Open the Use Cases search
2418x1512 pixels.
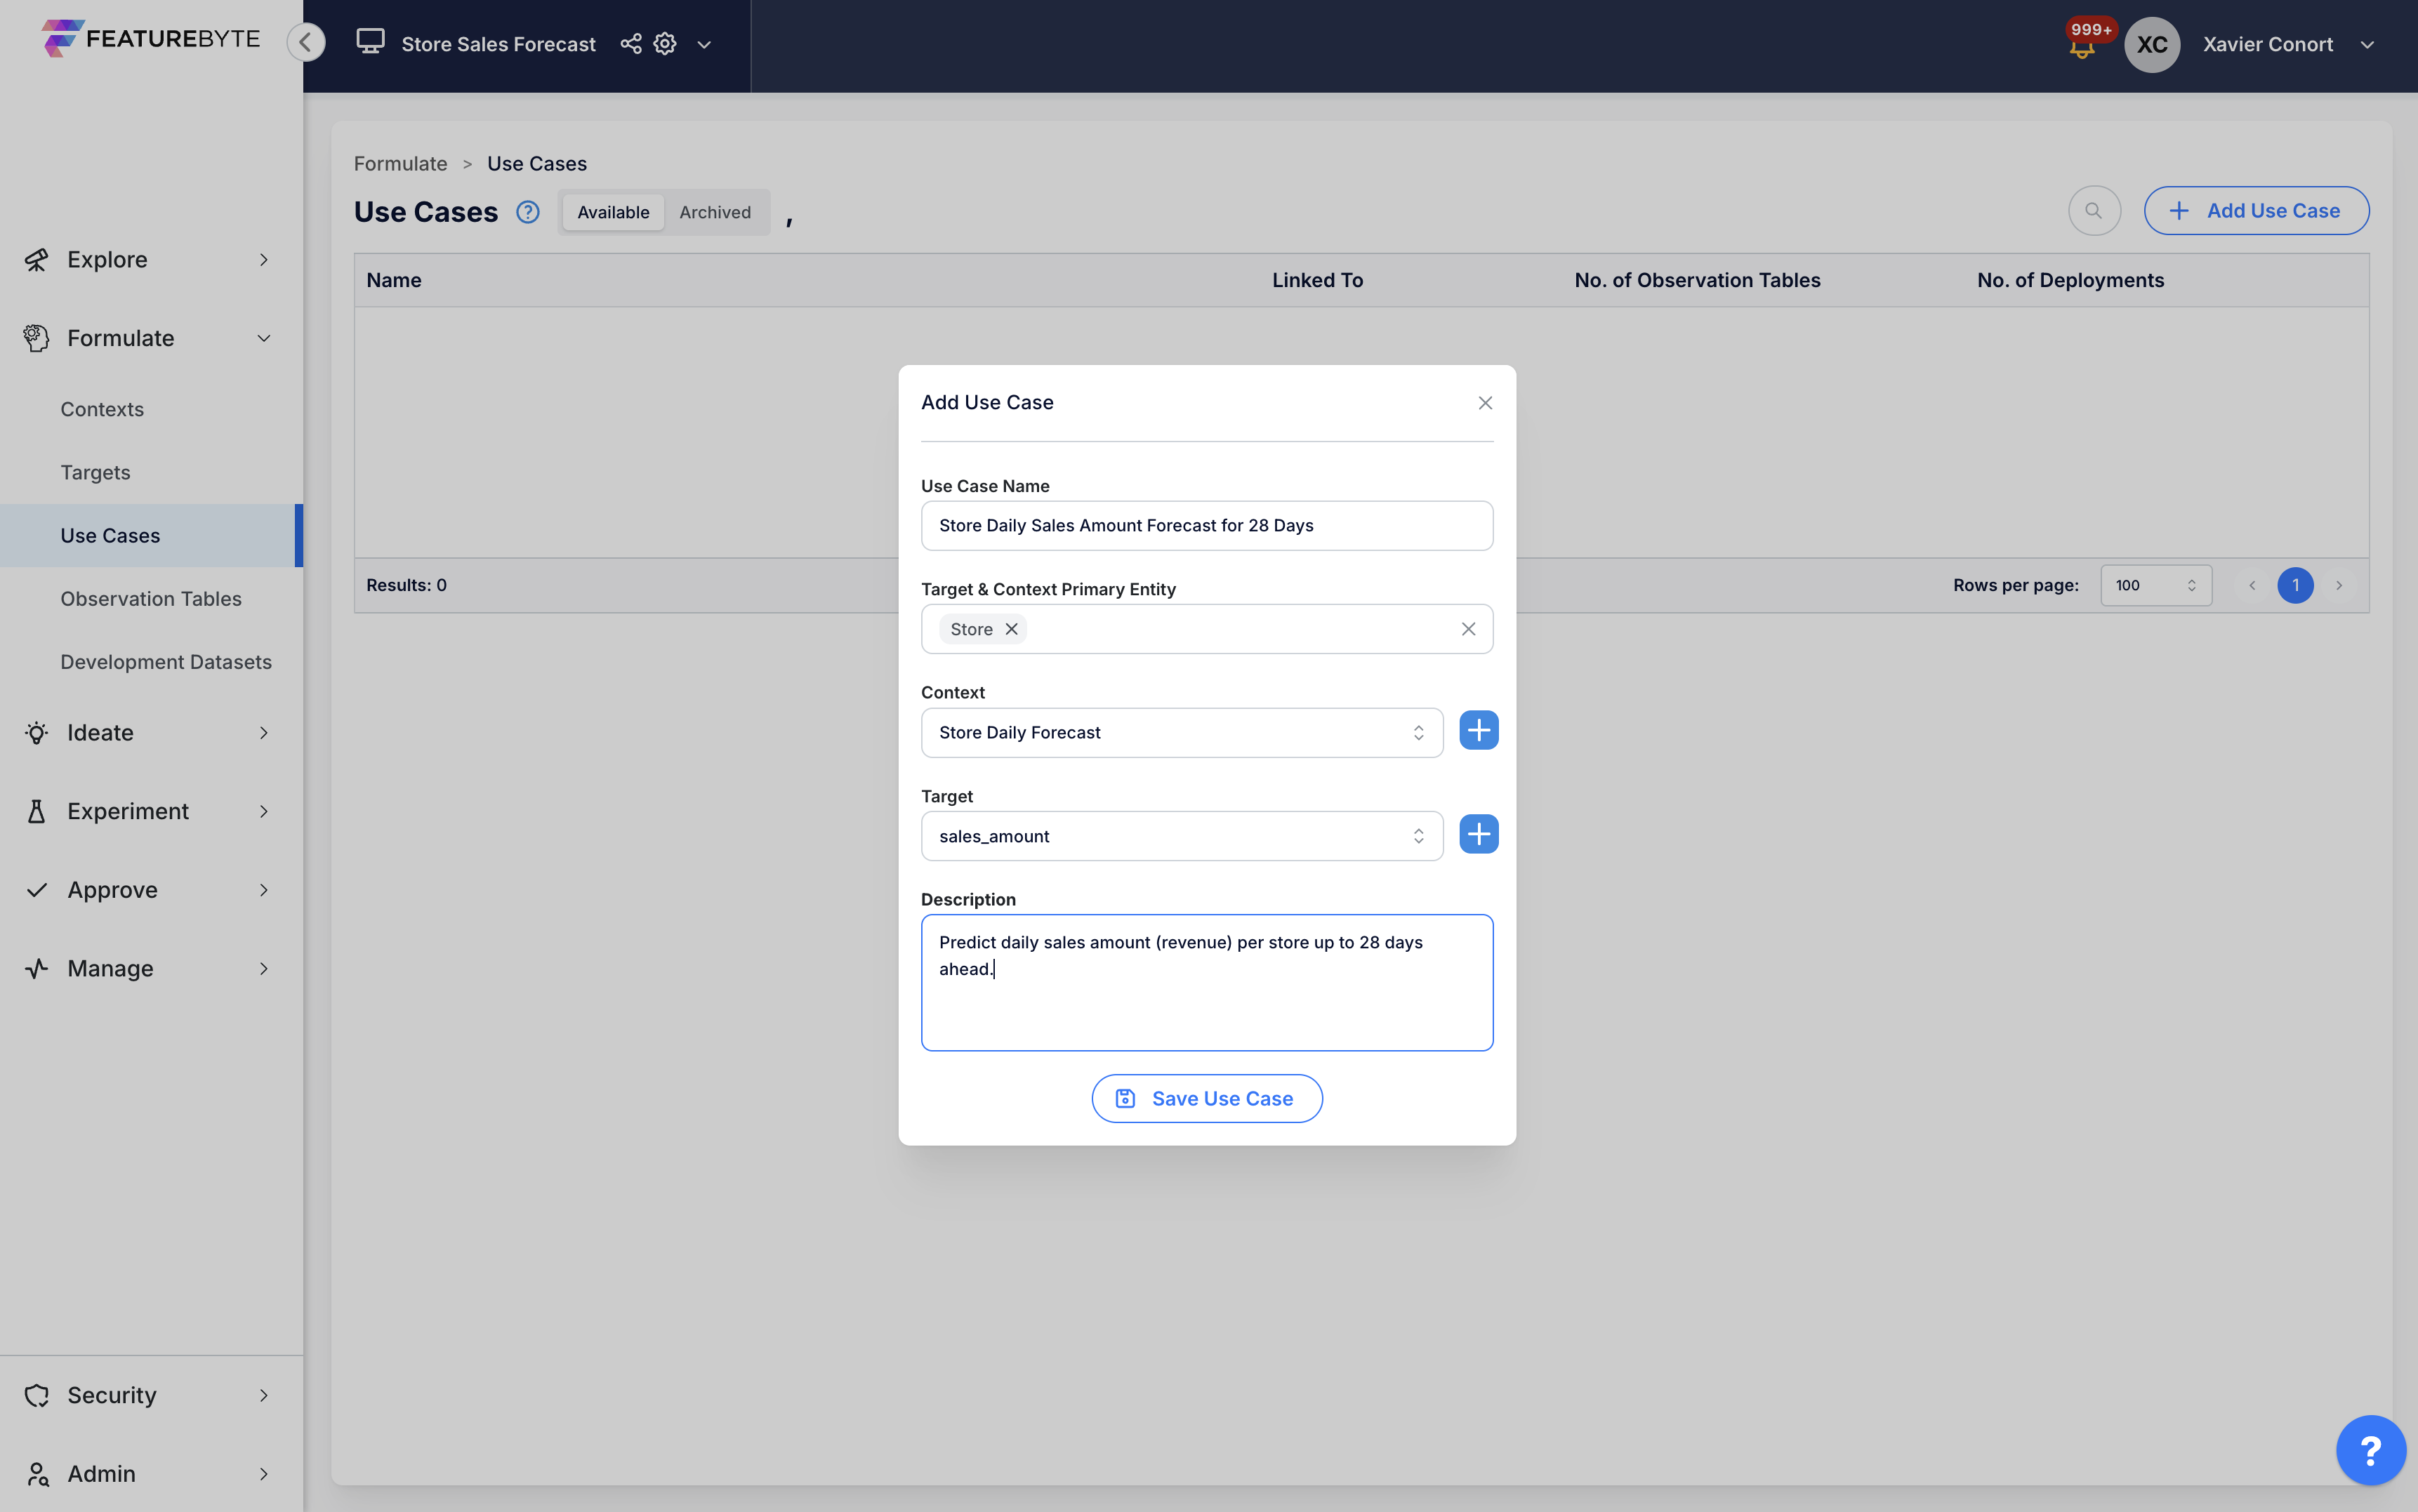pos(2093,210)
